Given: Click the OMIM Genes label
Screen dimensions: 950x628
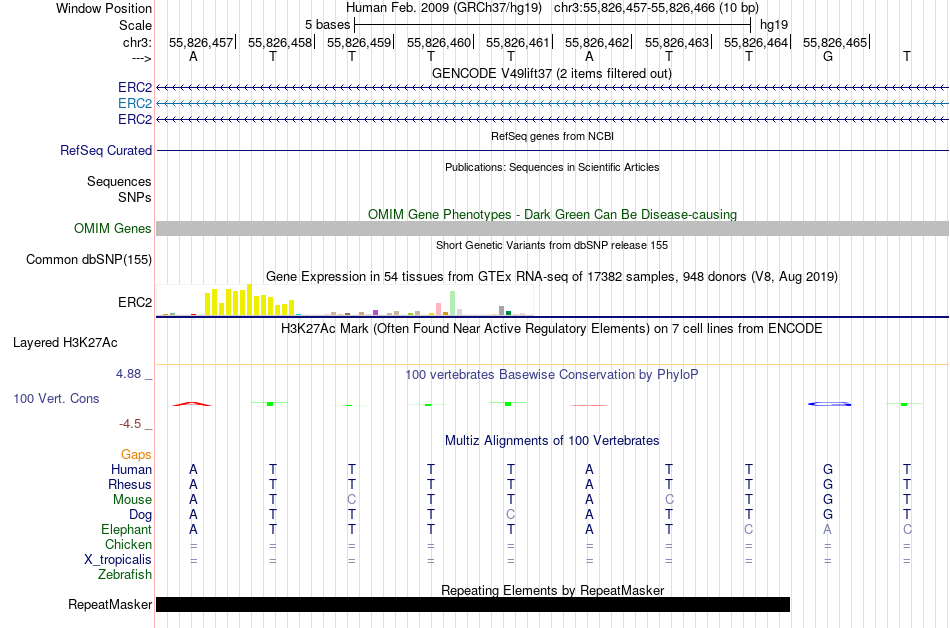Looking at the screenshot, I should 112,228.
